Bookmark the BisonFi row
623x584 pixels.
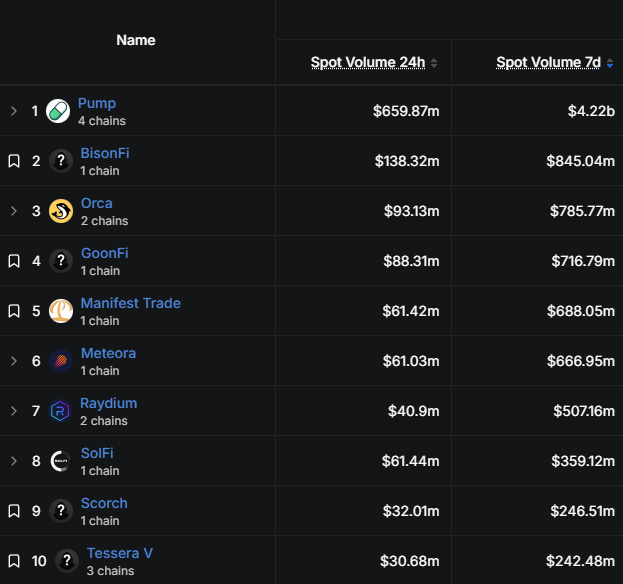(14, 161)
